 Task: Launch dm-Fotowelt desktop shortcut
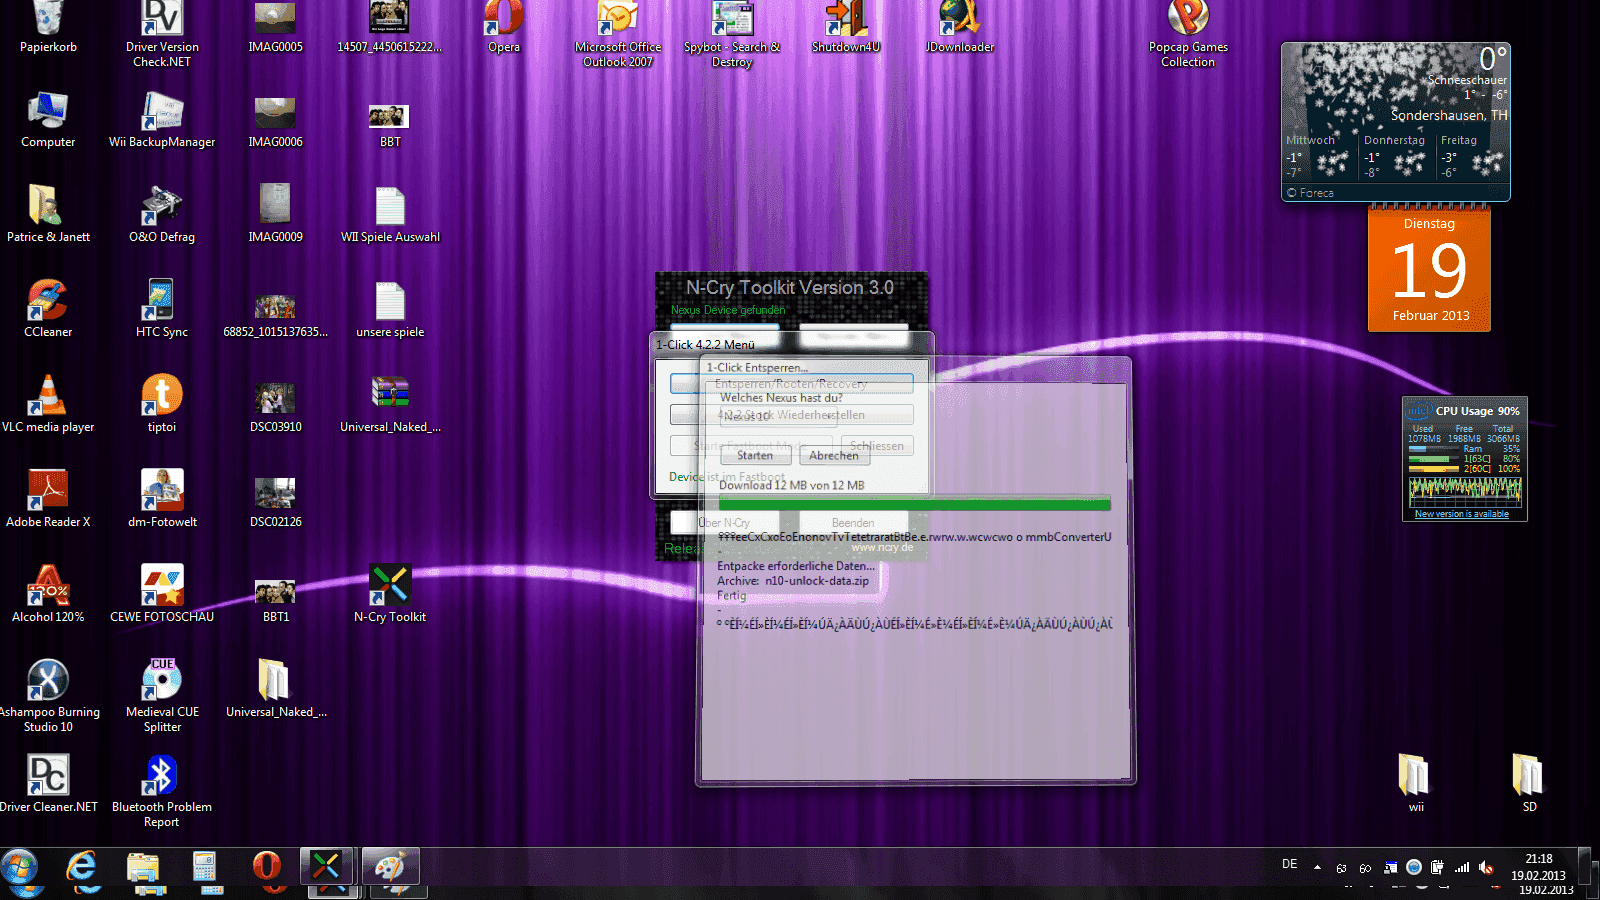point(162,490)
